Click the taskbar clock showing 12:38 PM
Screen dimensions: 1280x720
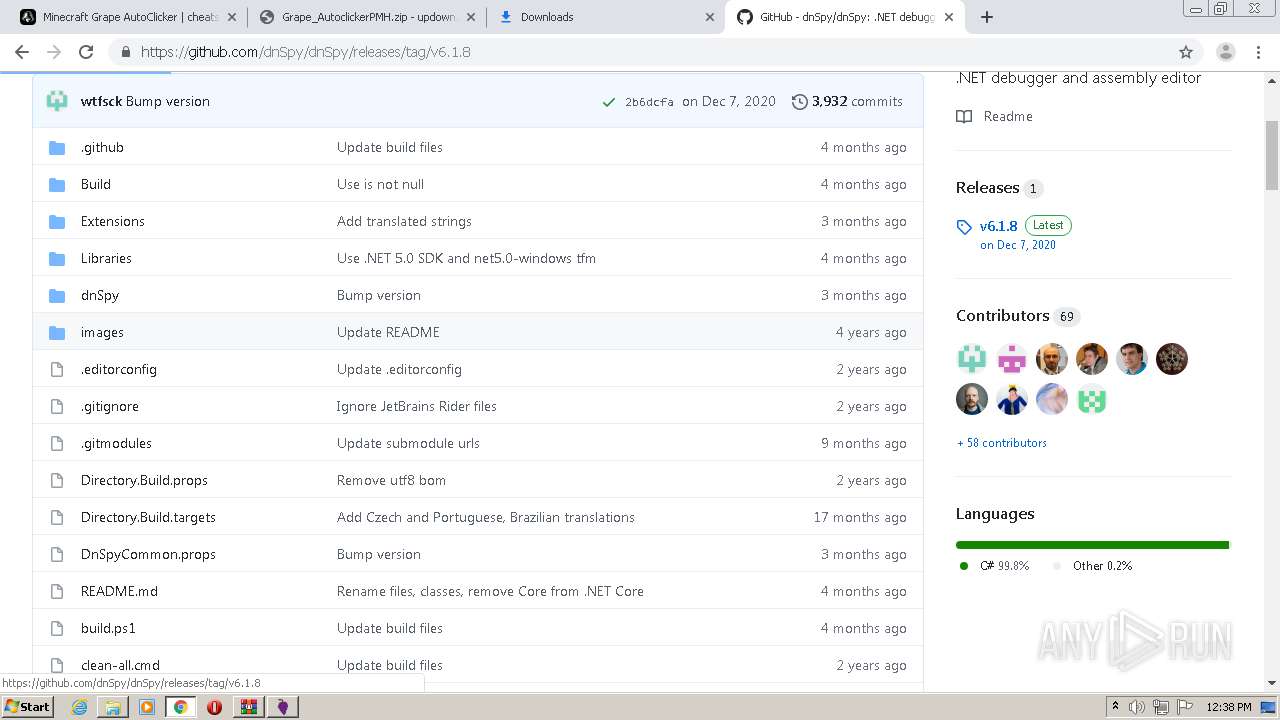1229,707
